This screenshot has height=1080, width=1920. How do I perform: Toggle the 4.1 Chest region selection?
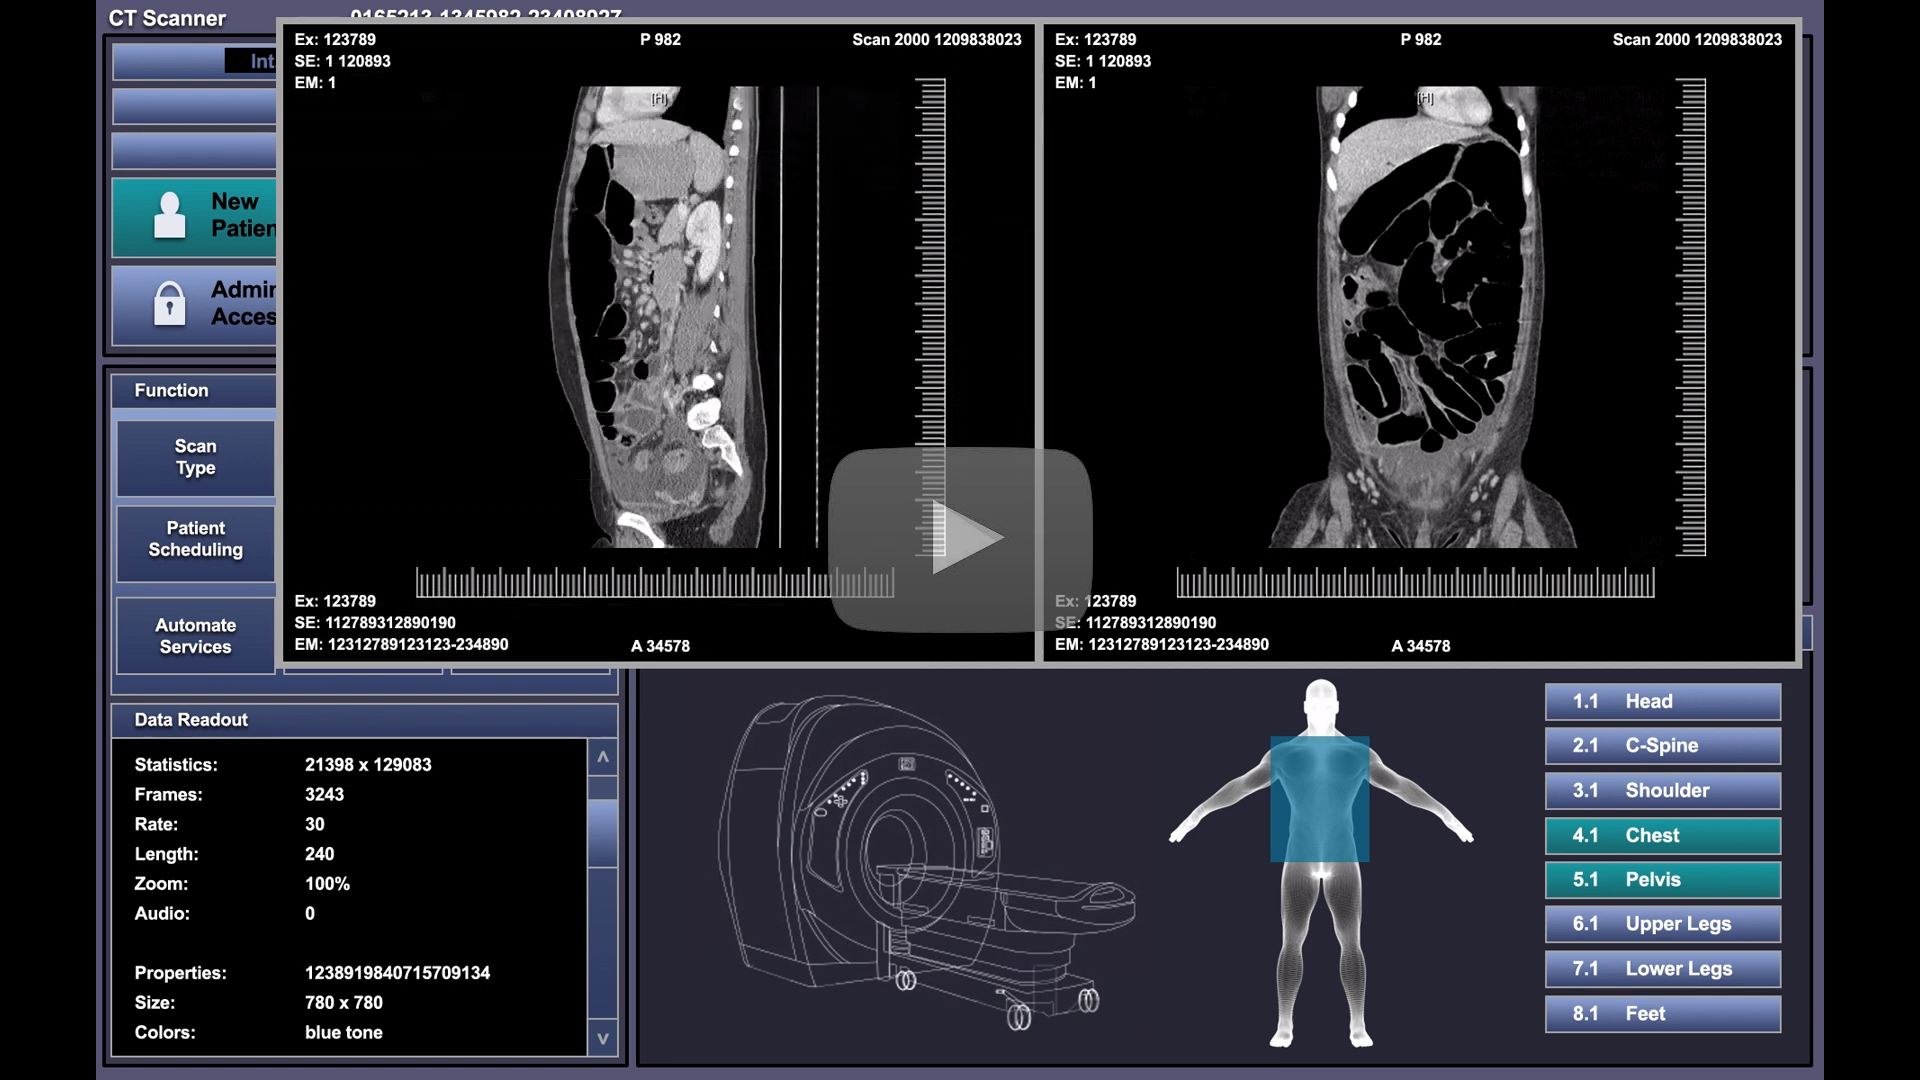click(x=1662, y=835)
